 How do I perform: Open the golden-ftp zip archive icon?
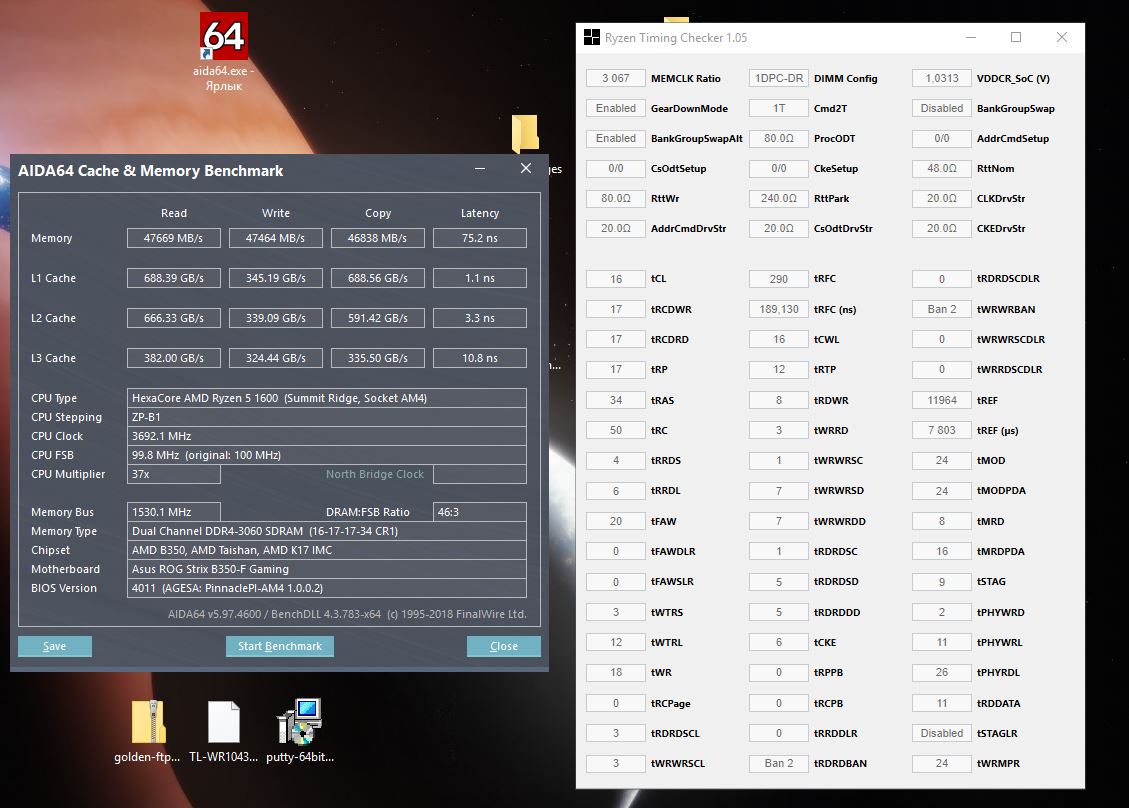tap(148, 730)
